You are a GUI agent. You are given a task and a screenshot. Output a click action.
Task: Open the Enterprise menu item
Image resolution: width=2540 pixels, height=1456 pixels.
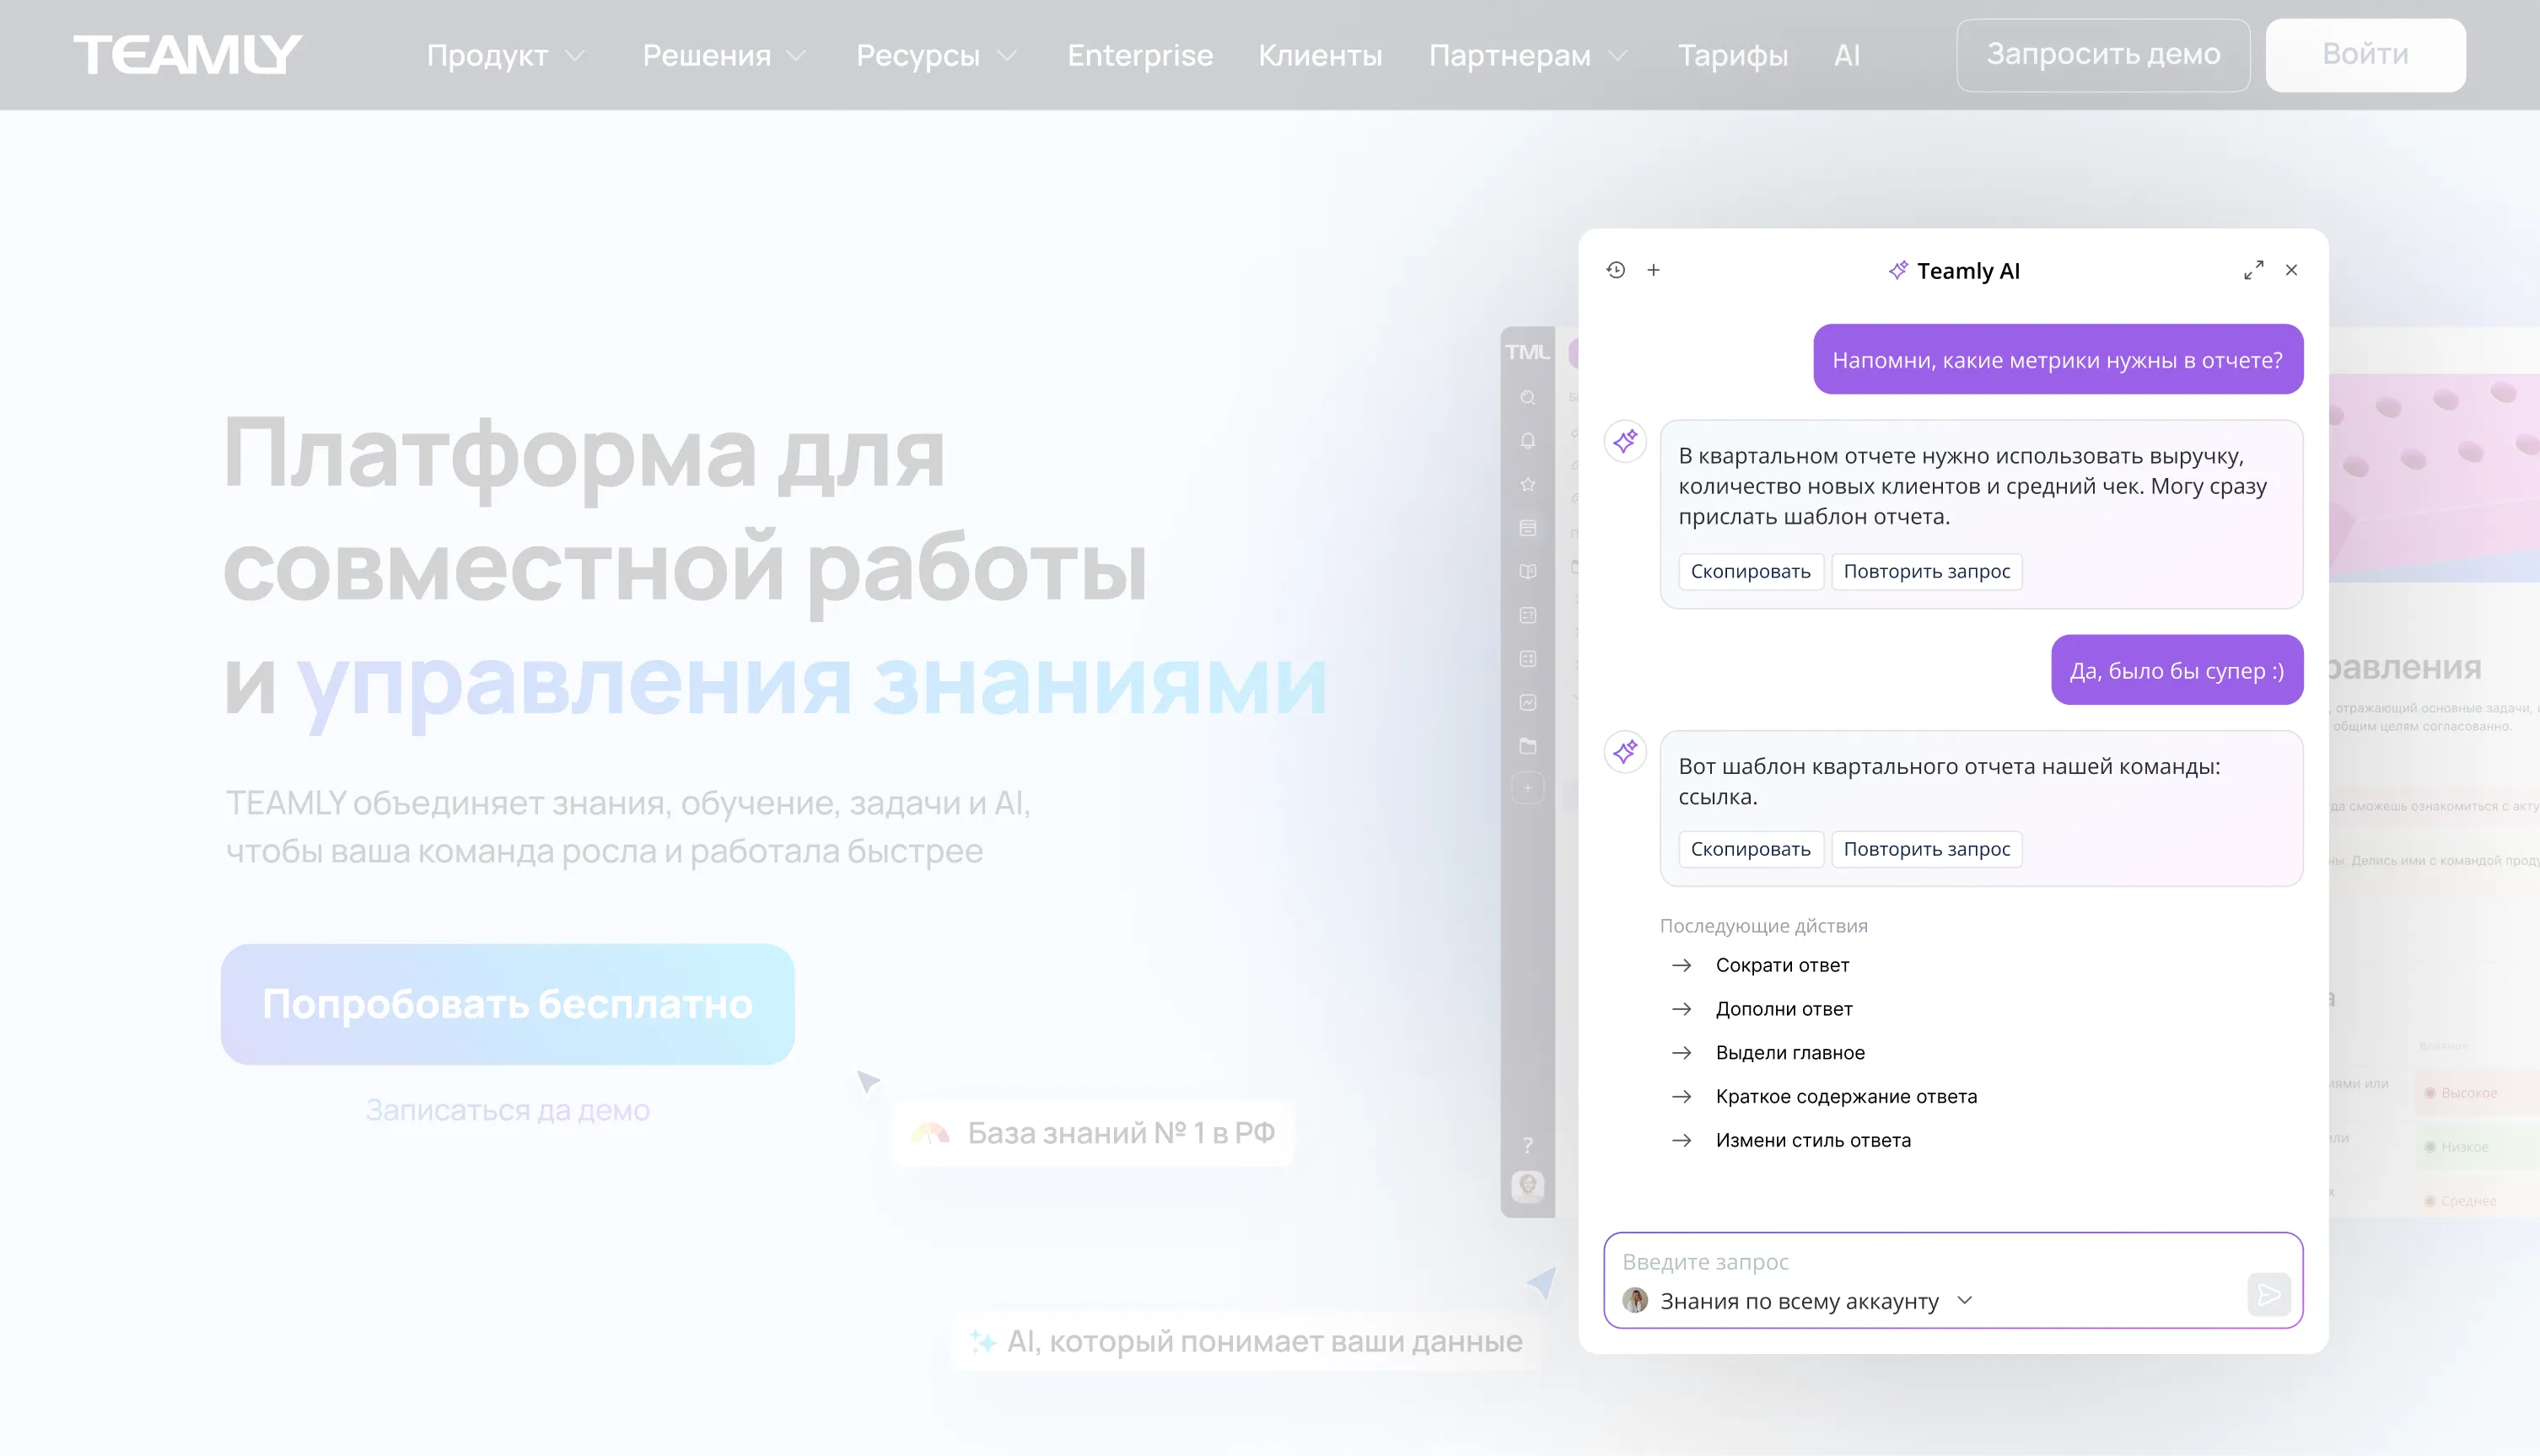pyautogui.click(x=1140, y=55)
